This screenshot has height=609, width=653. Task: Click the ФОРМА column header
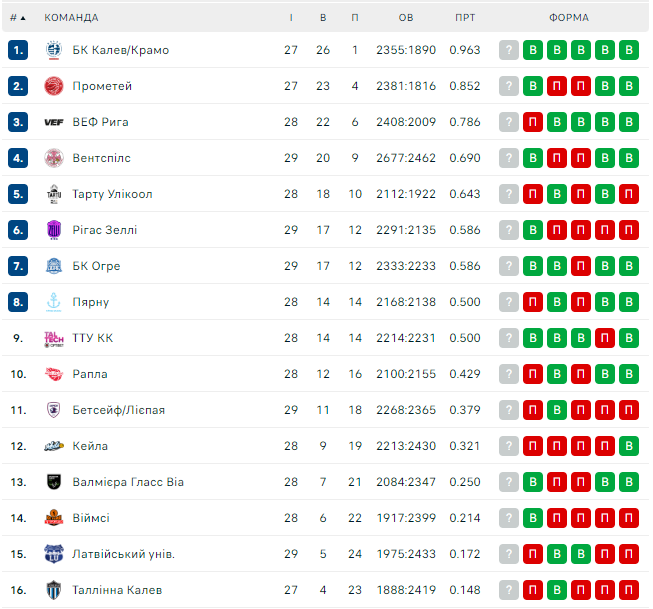pos(569,17)
